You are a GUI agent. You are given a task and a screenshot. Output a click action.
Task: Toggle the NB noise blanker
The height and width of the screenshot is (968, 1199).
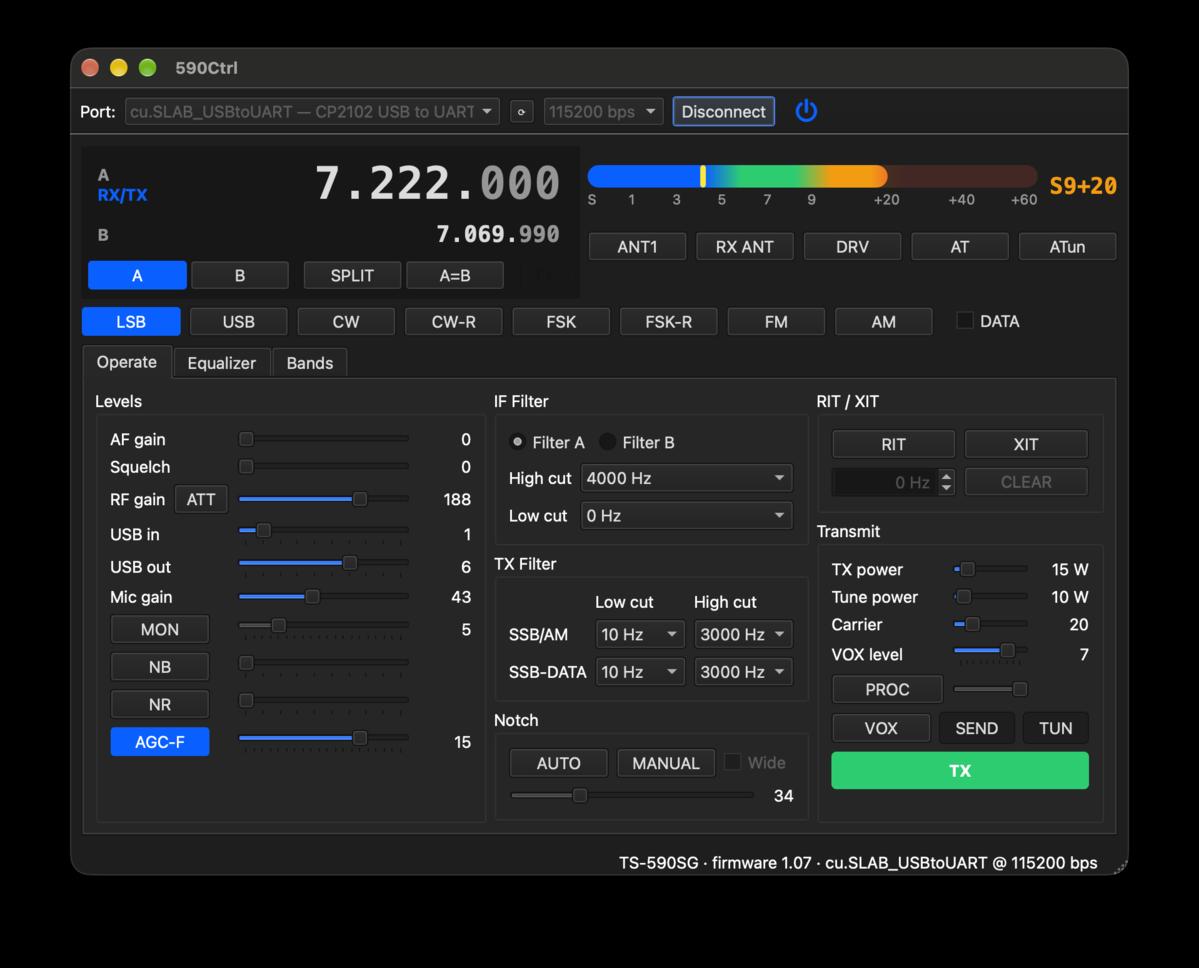tap(160, 667)
